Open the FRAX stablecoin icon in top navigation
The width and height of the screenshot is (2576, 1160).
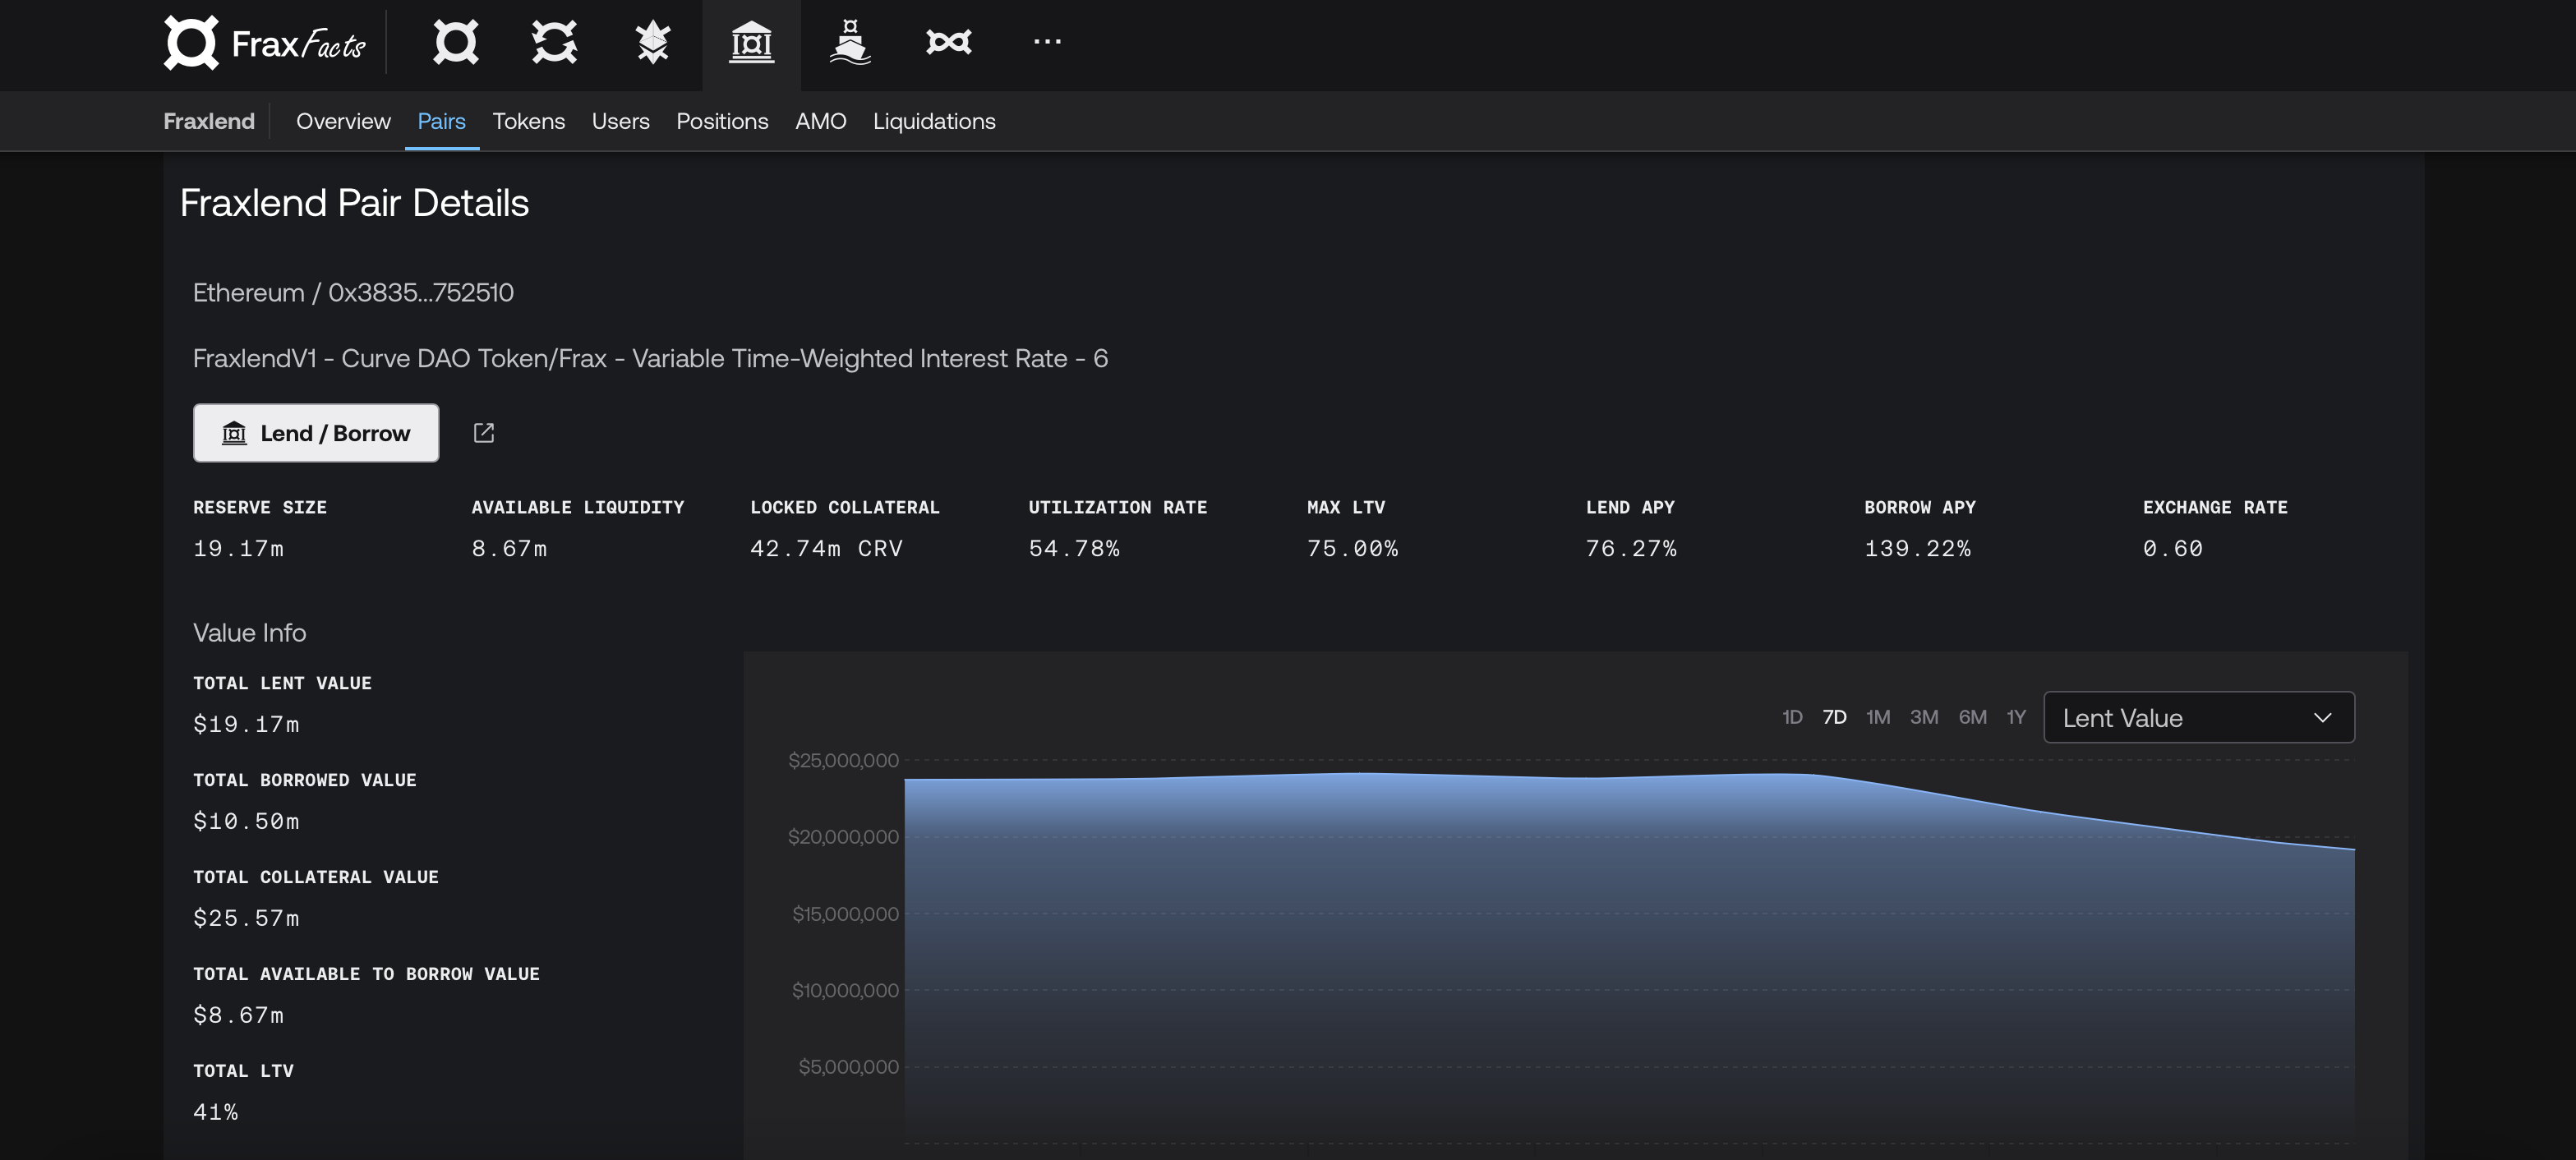tap(455, 43)
